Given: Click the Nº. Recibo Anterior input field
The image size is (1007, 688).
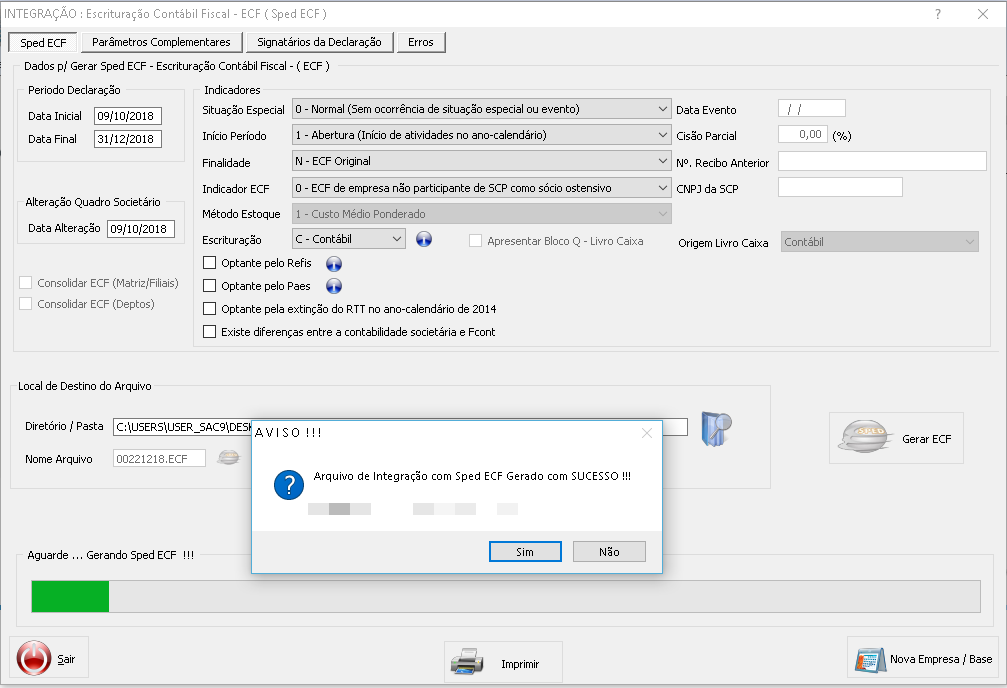Looking at the screenshot, I should 882,162.
